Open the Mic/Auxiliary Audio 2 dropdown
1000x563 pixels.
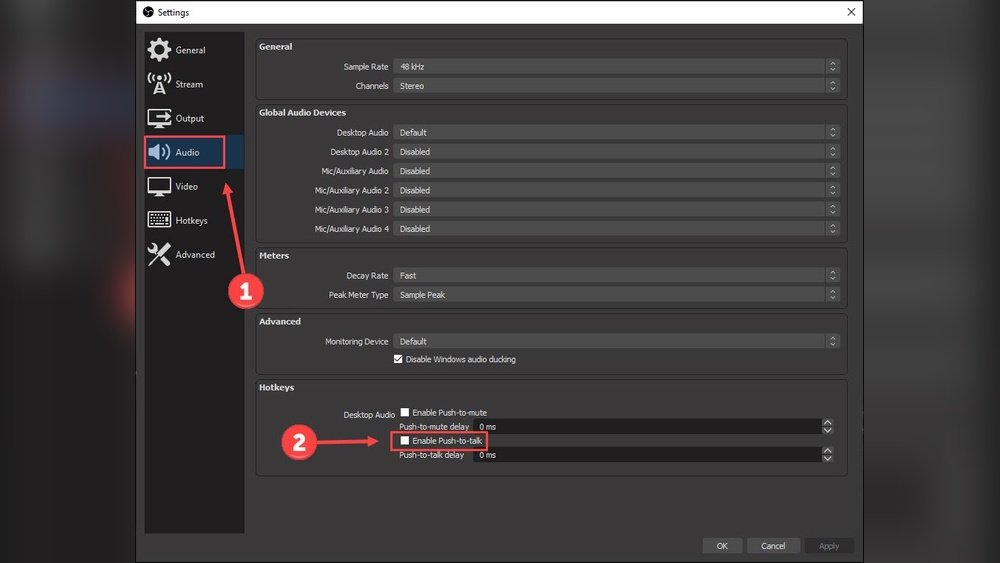[x=616, y=190]
